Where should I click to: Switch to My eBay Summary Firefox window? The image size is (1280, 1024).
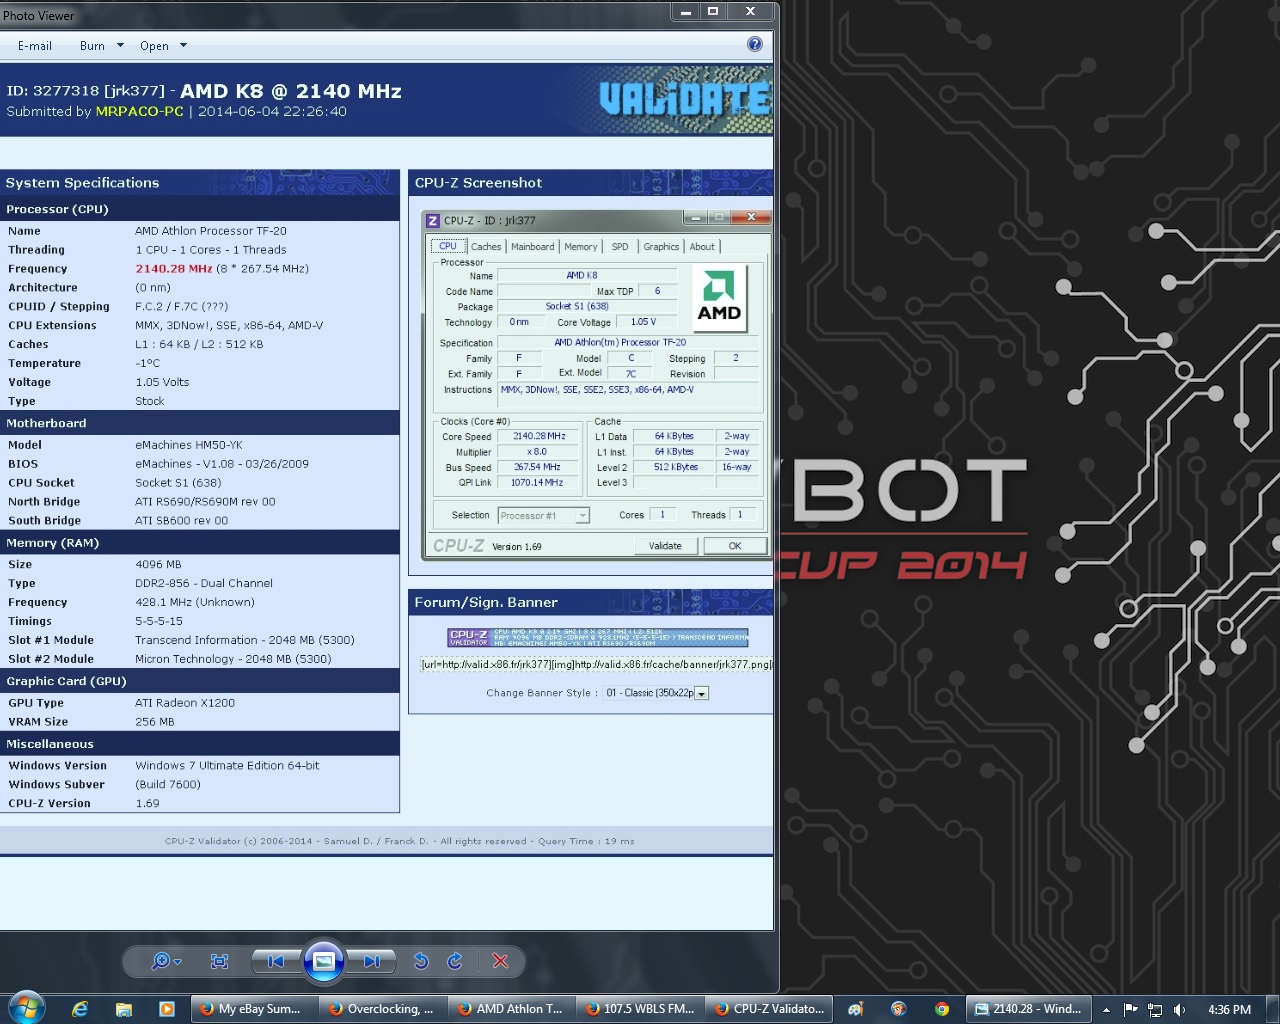click(x=253, y=1009)
